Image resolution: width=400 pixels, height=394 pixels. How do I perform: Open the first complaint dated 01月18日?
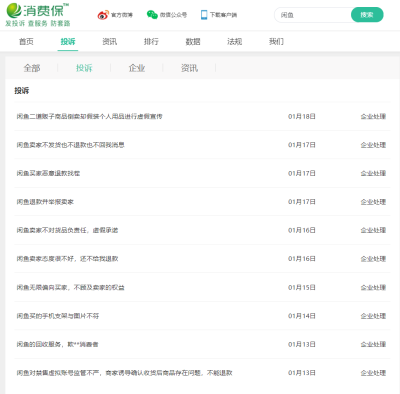click(x=89, y=116)
